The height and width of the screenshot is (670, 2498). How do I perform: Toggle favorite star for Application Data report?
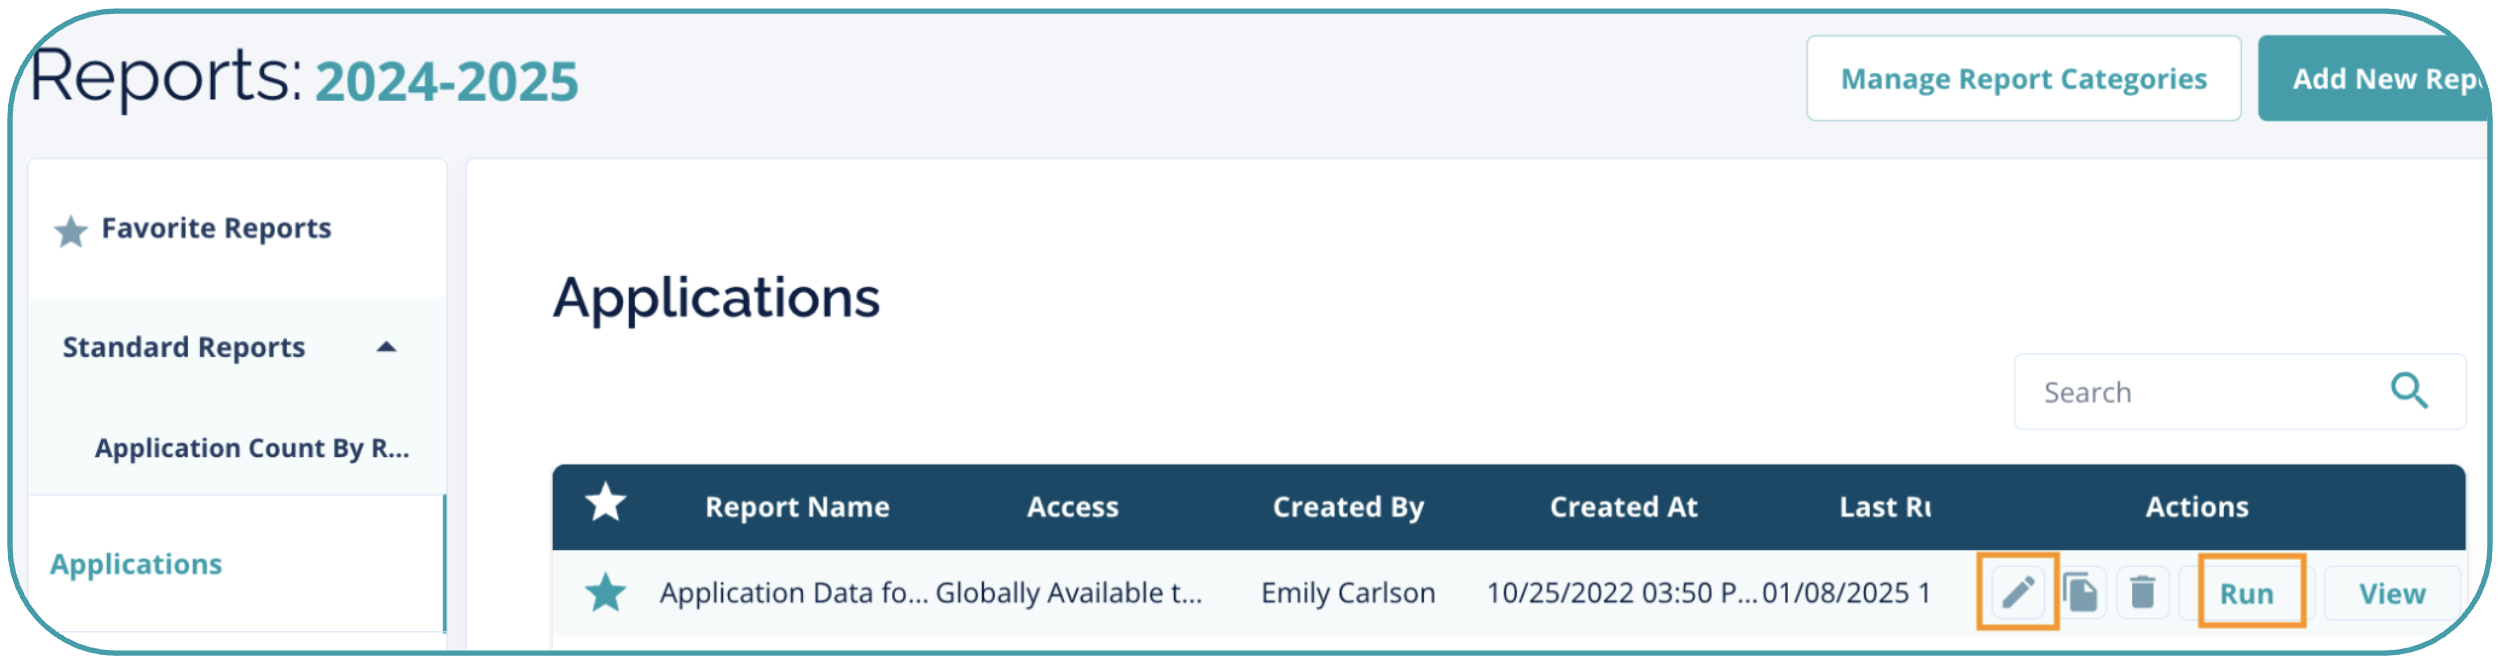pyautogui.click(x=606, y=593)
